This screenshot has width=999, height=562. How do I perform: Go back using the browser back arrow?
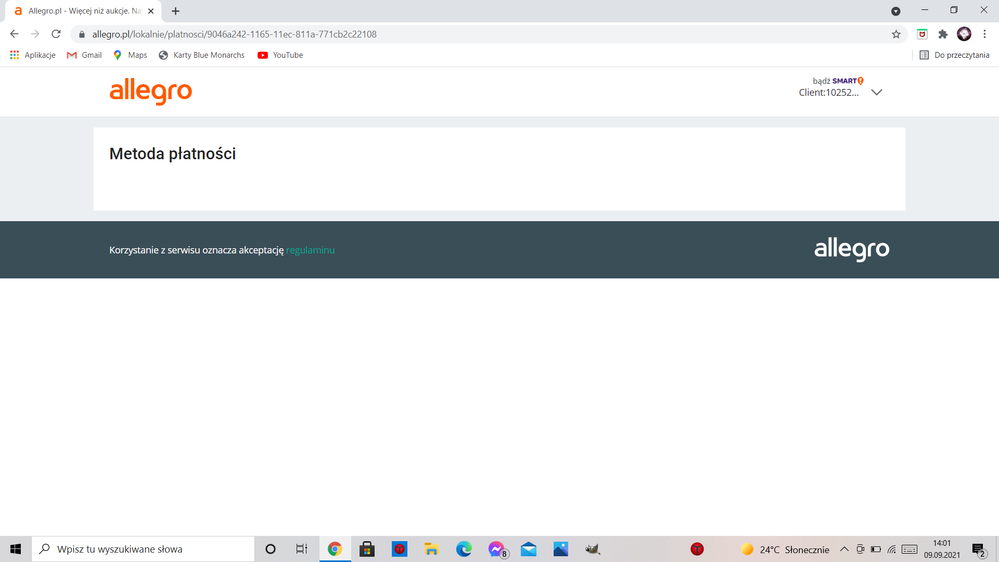pyautogui.click(x=14, y=34)
